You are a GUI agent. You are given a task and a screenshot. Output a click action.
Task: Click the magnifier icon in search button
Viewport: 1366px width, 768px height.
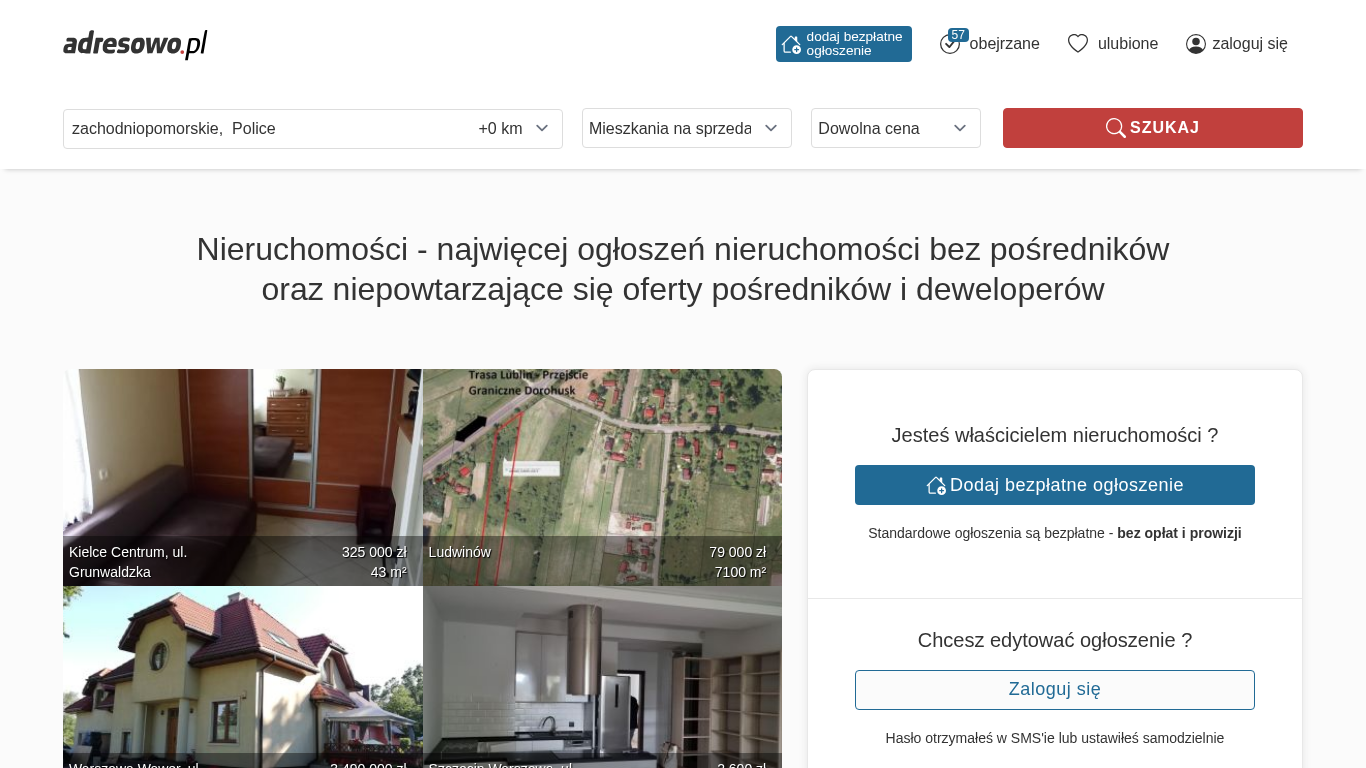(x=1115, y=128)
